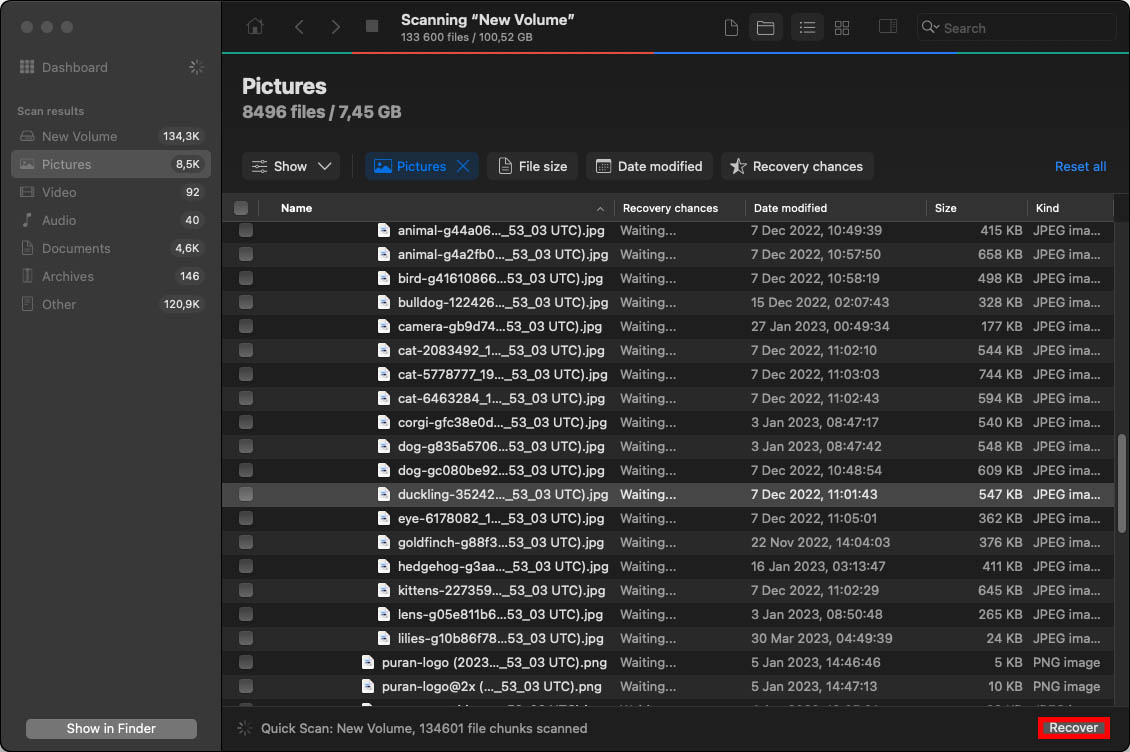Open the Recovery chances filter
1130x752 pixels.
pyautogui.click(x=797, y=166)
